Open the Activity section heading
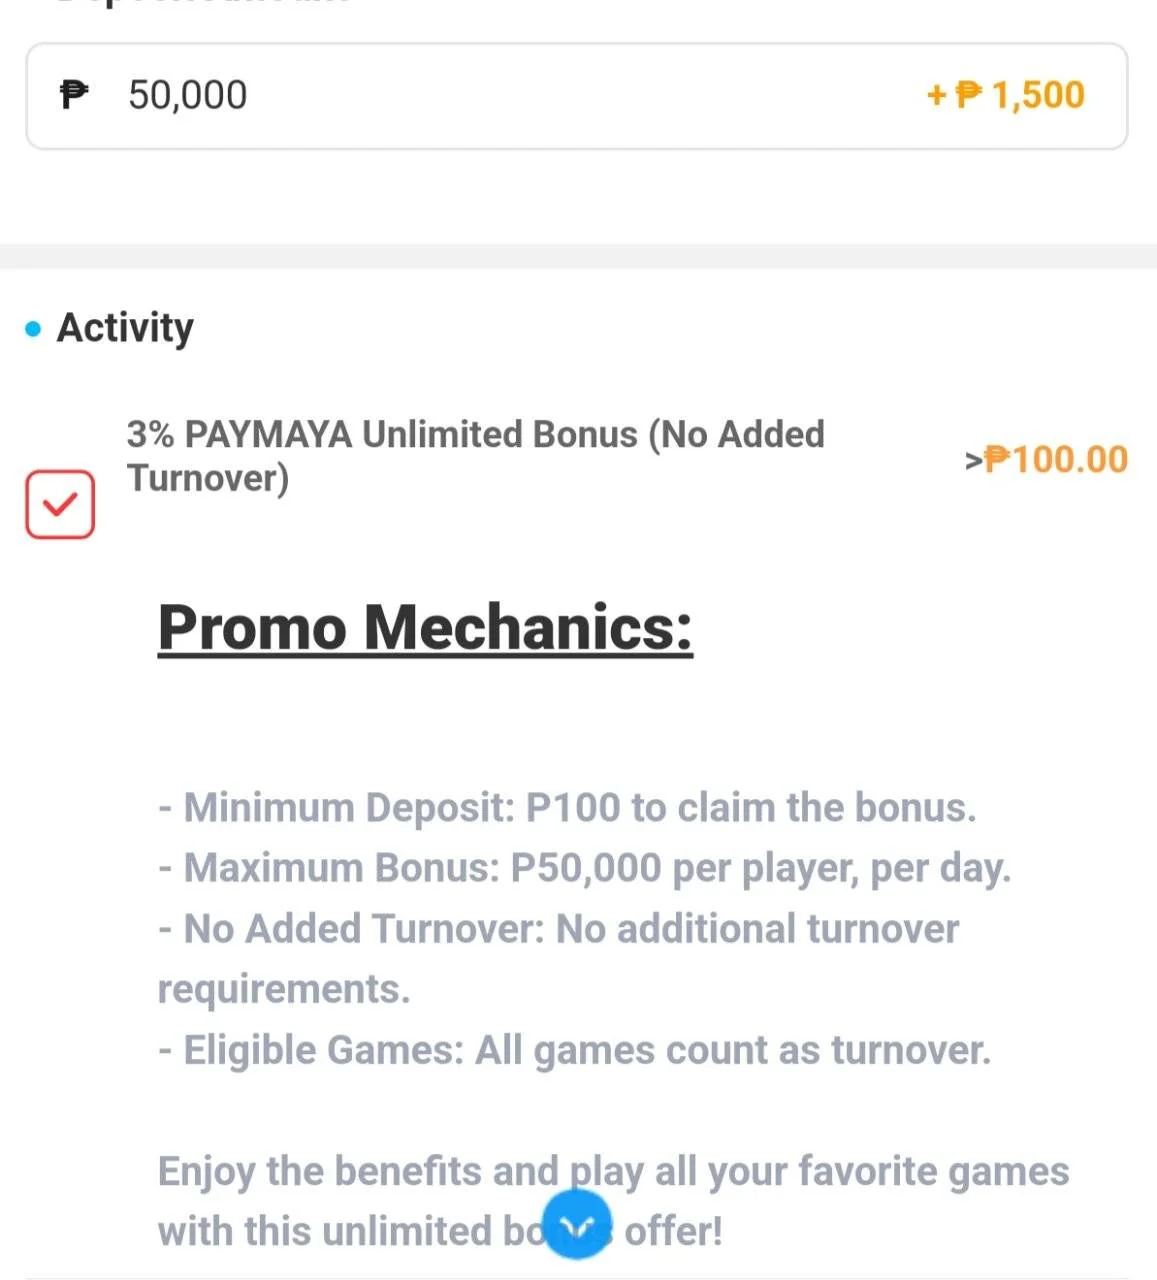Image resolution: width=1157 pixels, height=1280 pixels. (x=125, y=328)
